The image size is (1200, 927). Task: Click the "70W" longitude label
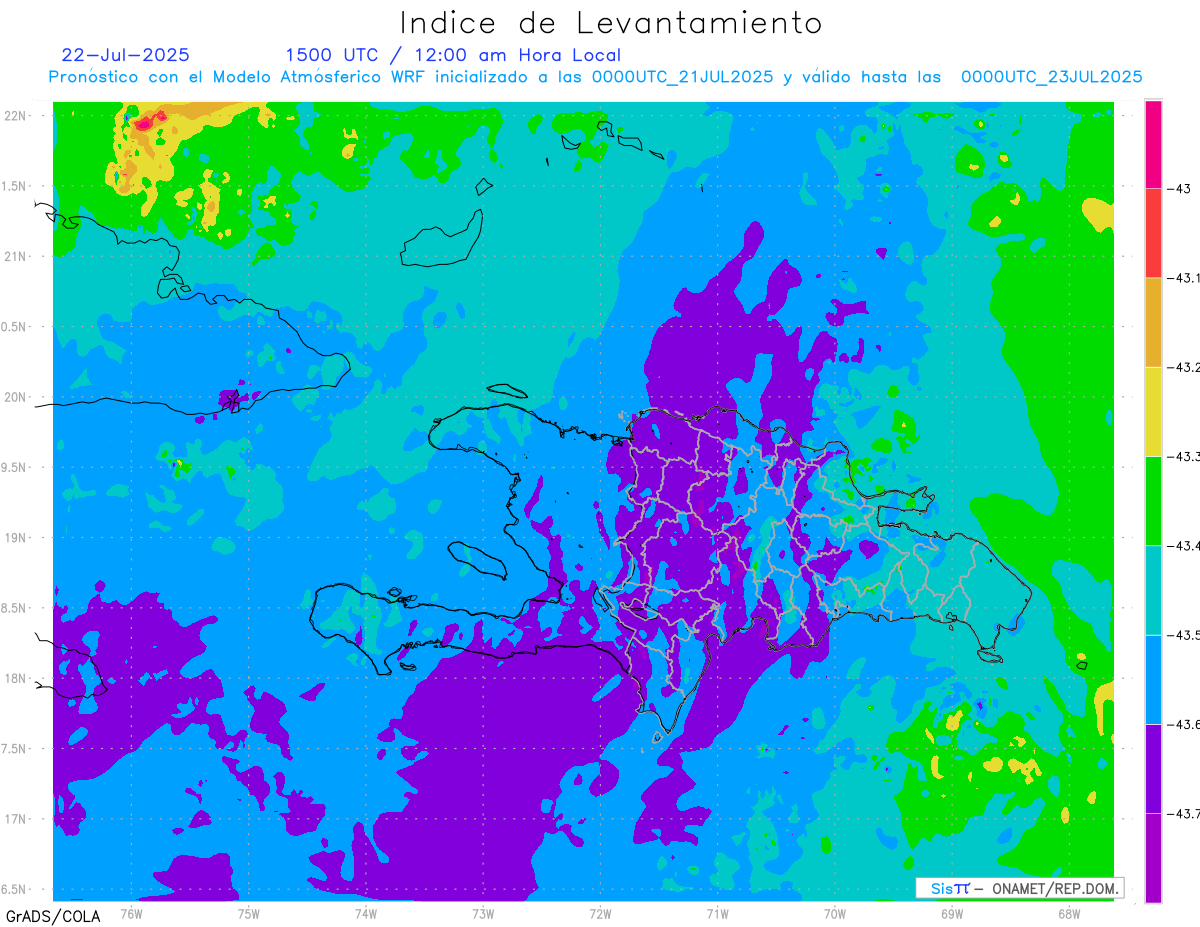pos(834,912)
